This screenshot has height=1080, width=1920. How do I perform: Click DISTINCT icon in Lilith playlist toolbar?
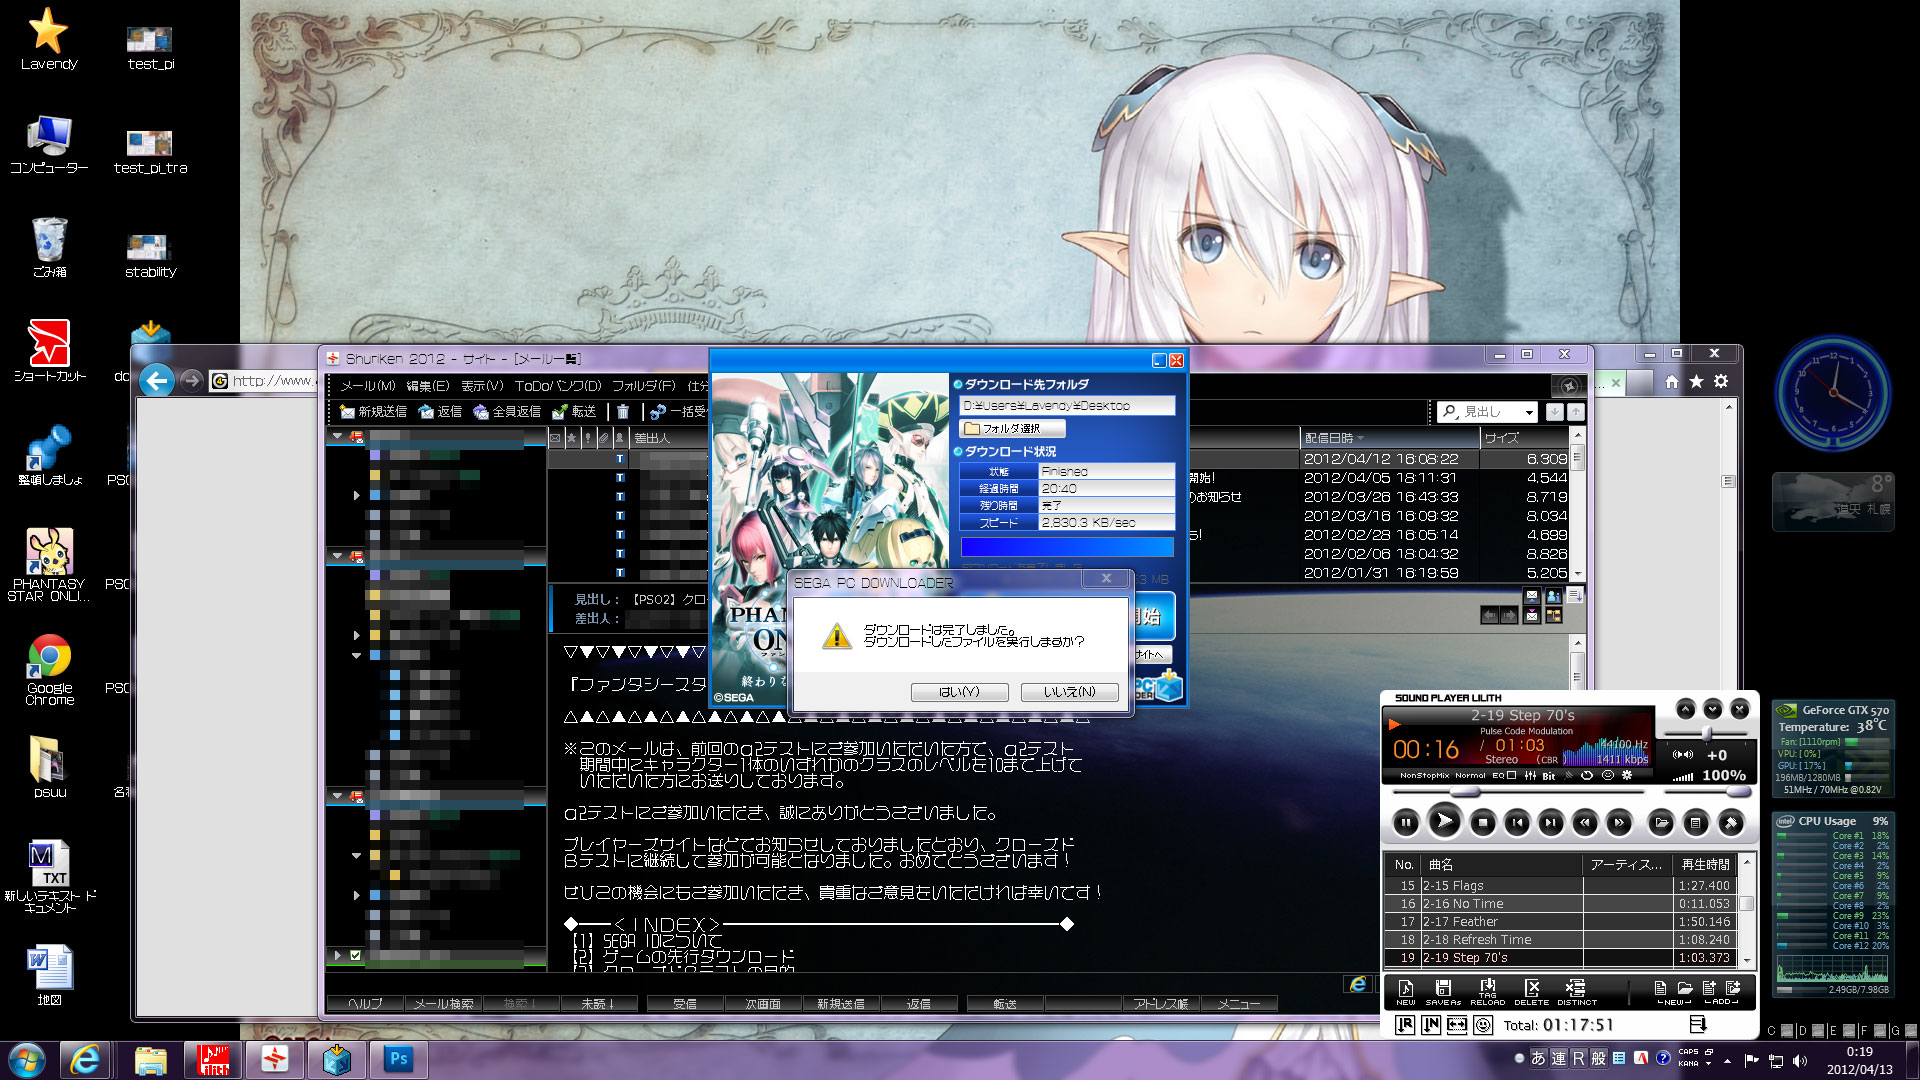(1576, 992)
